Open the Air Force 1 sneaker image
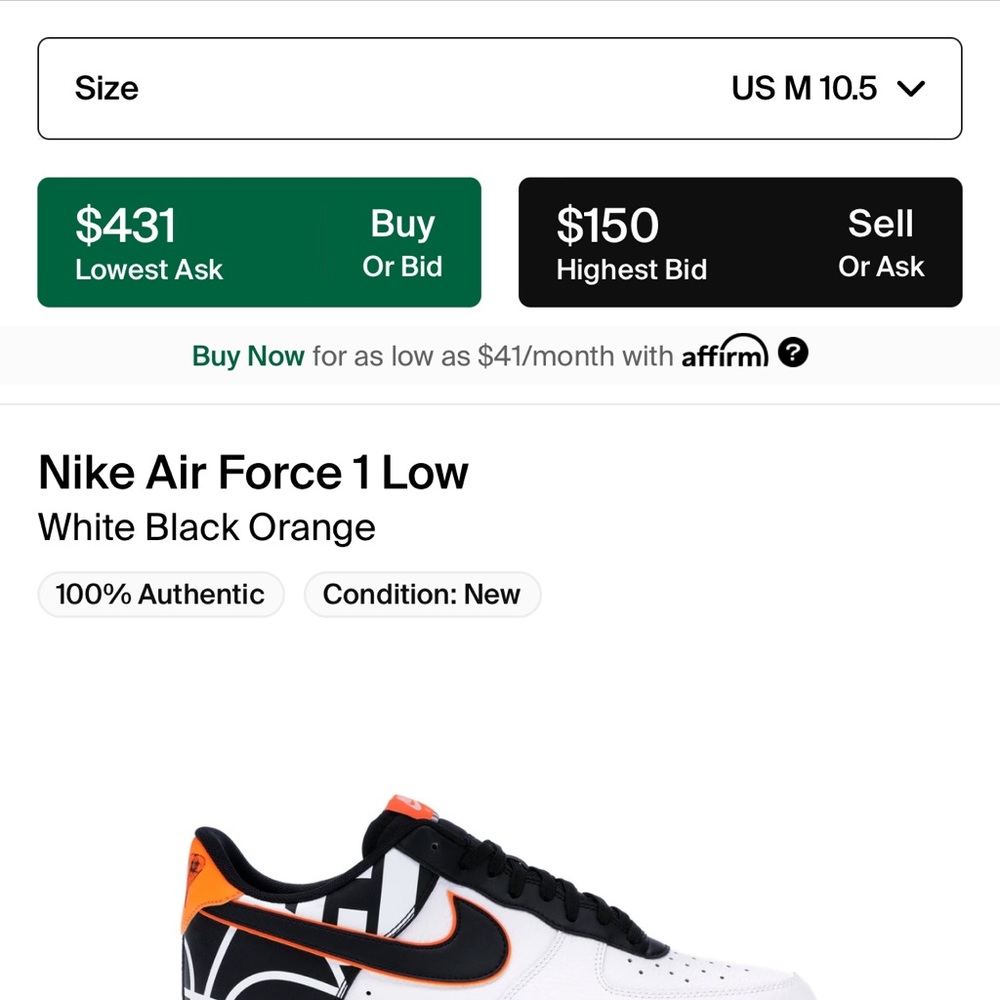Image resolution: width=1000 pixels, height=1000 pixels. tap(499, 896)
